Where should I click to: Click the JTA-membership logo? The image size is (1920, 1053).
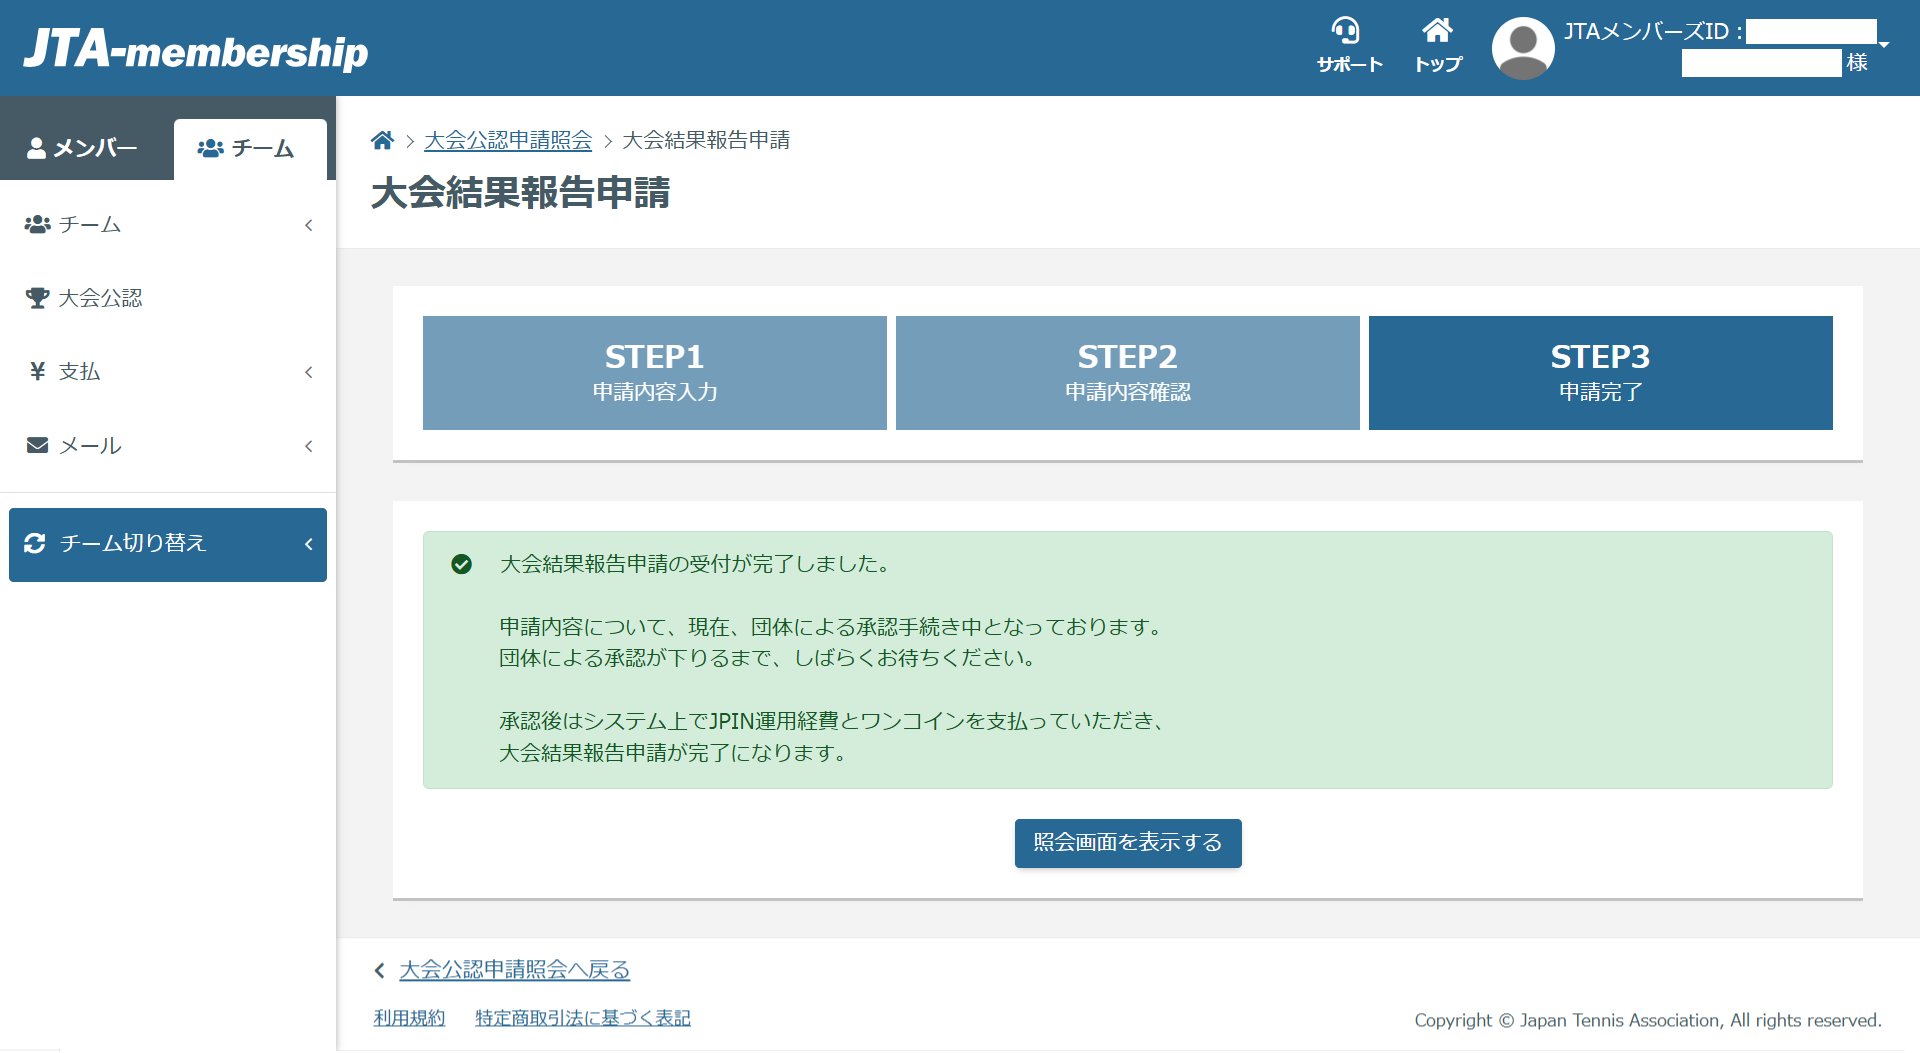196,50
